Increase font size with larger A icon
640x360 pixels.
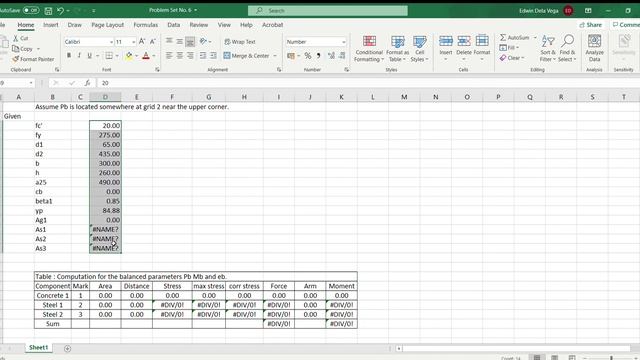tap(142, 42)
